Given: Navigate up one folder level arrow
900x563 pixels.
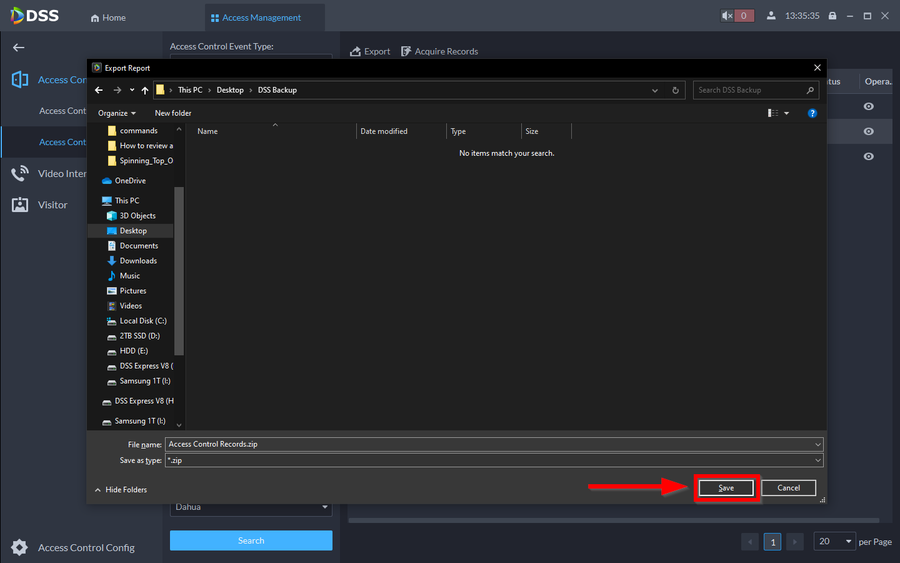Looking at the screenshot, I should (145, 90).
